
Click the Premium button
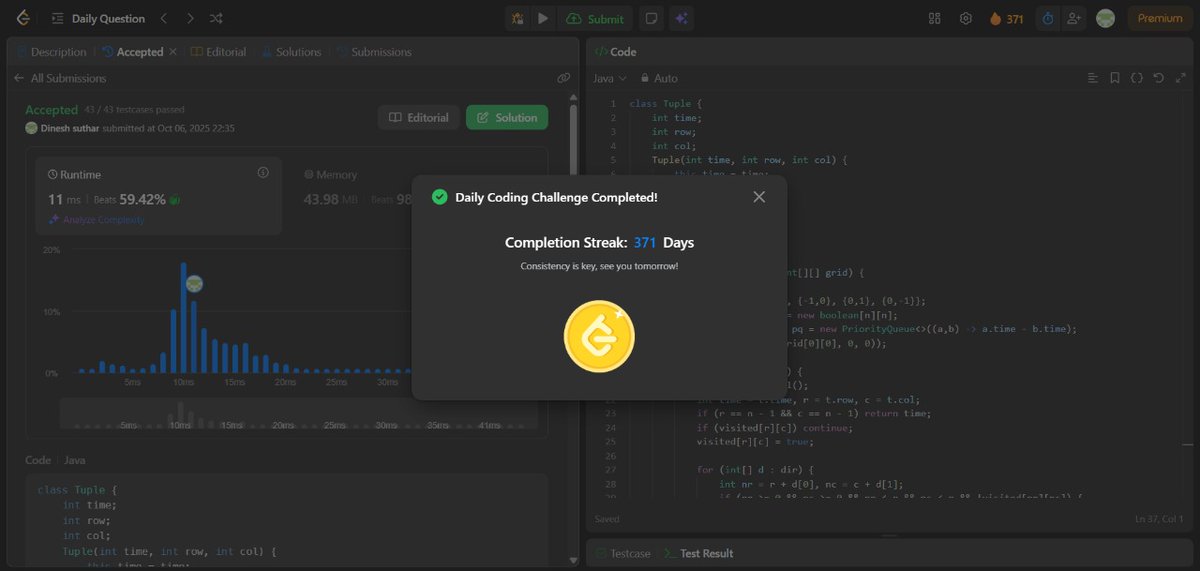pos(1160,18)
